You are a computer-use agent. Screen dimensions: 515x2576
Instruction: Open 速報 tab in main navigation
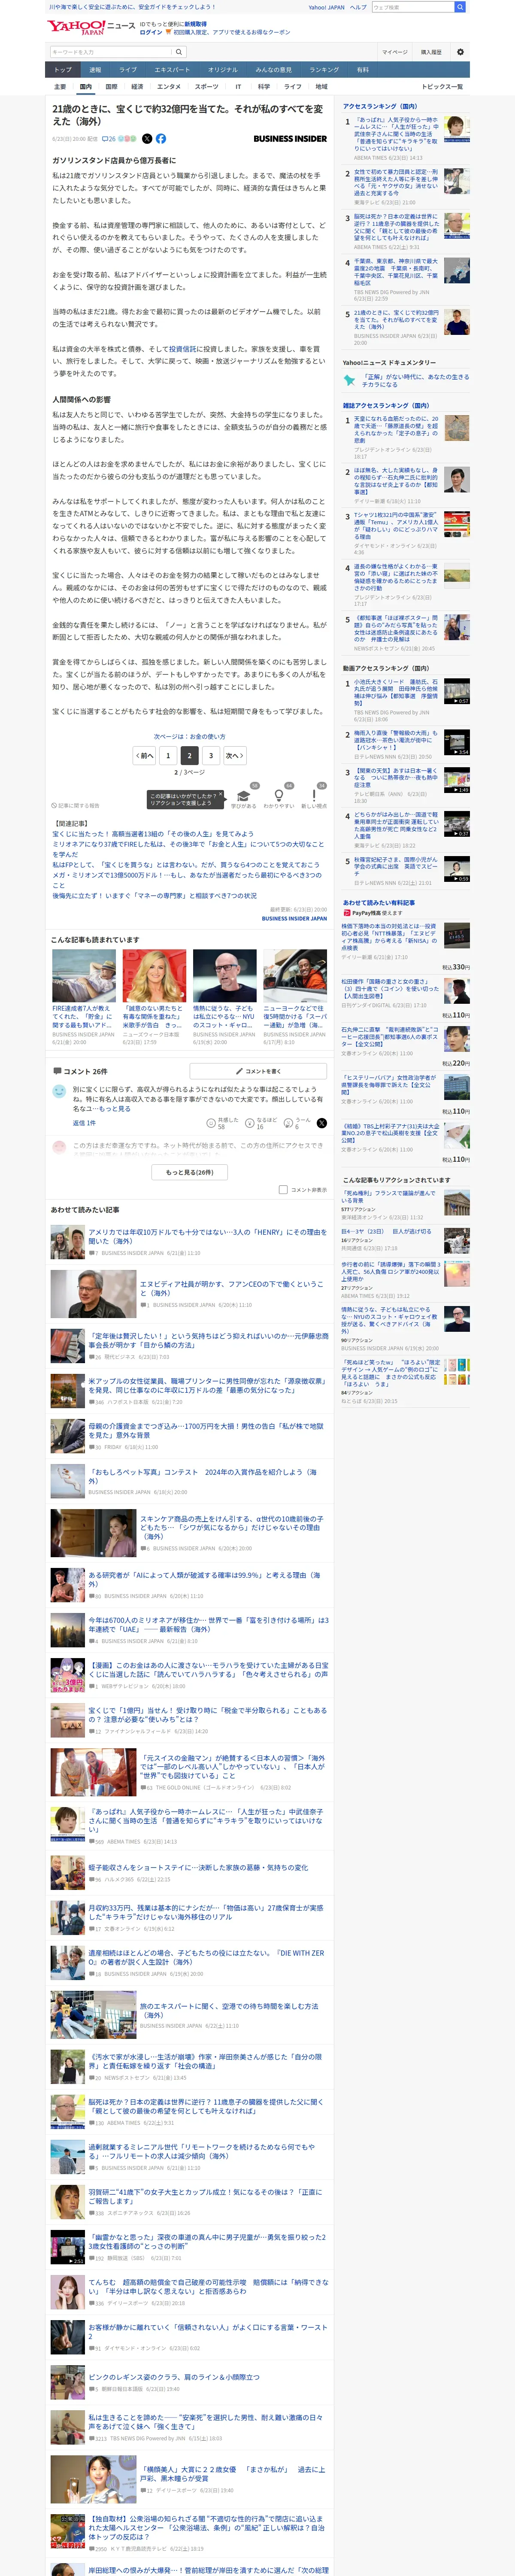pos(95,70)
